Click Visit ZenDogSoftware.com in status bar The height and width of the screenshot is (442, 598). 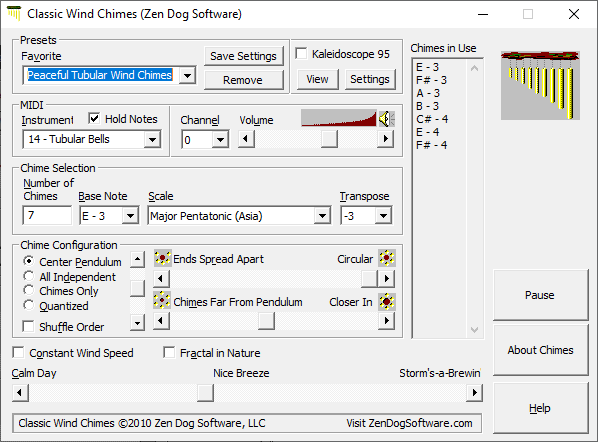(x=409, y=423)
